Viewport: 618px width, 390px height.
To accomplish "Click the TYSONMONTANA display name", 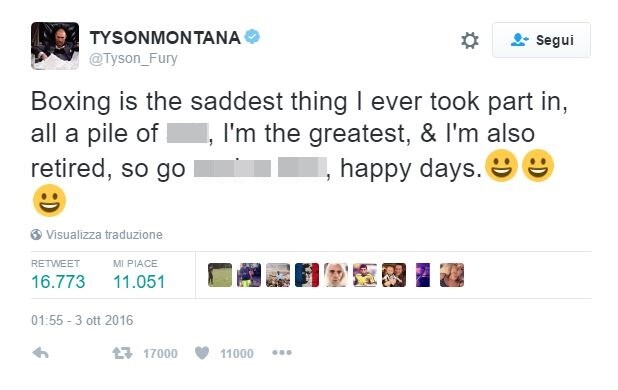I will point(165,38).
